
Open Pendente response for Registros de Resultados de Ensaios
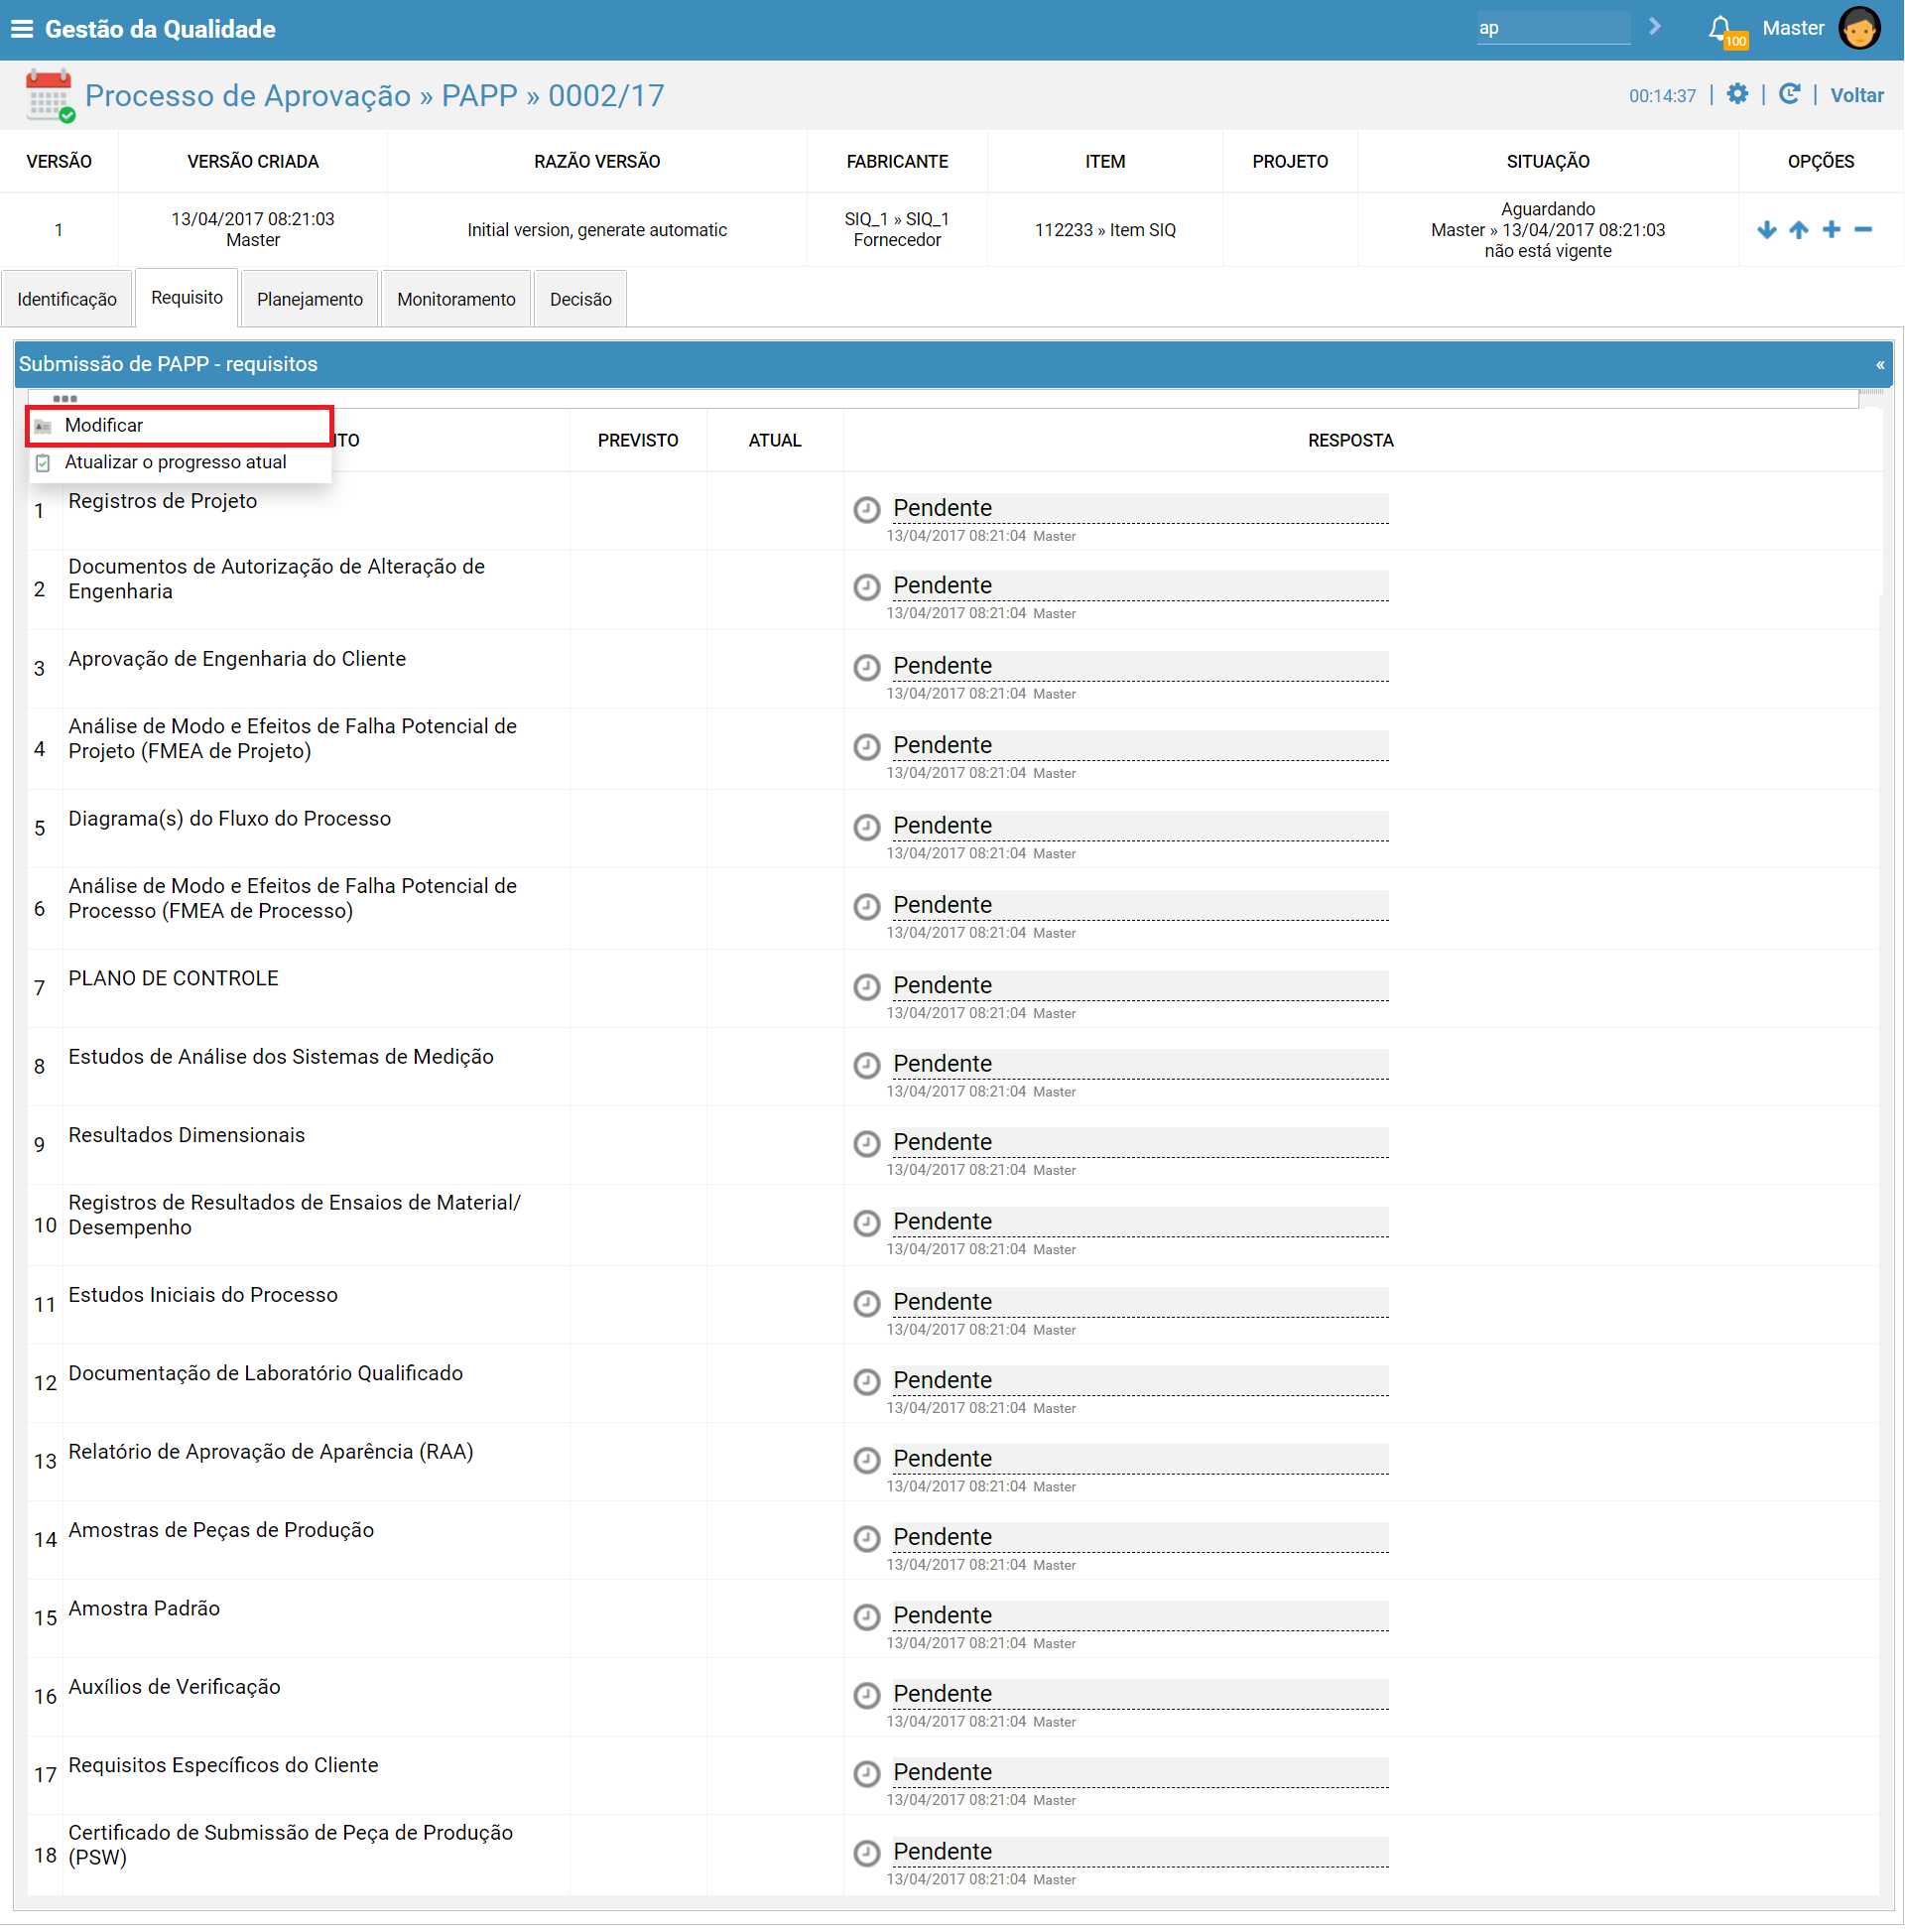pyautogui.click(x=1140, y=1223)
